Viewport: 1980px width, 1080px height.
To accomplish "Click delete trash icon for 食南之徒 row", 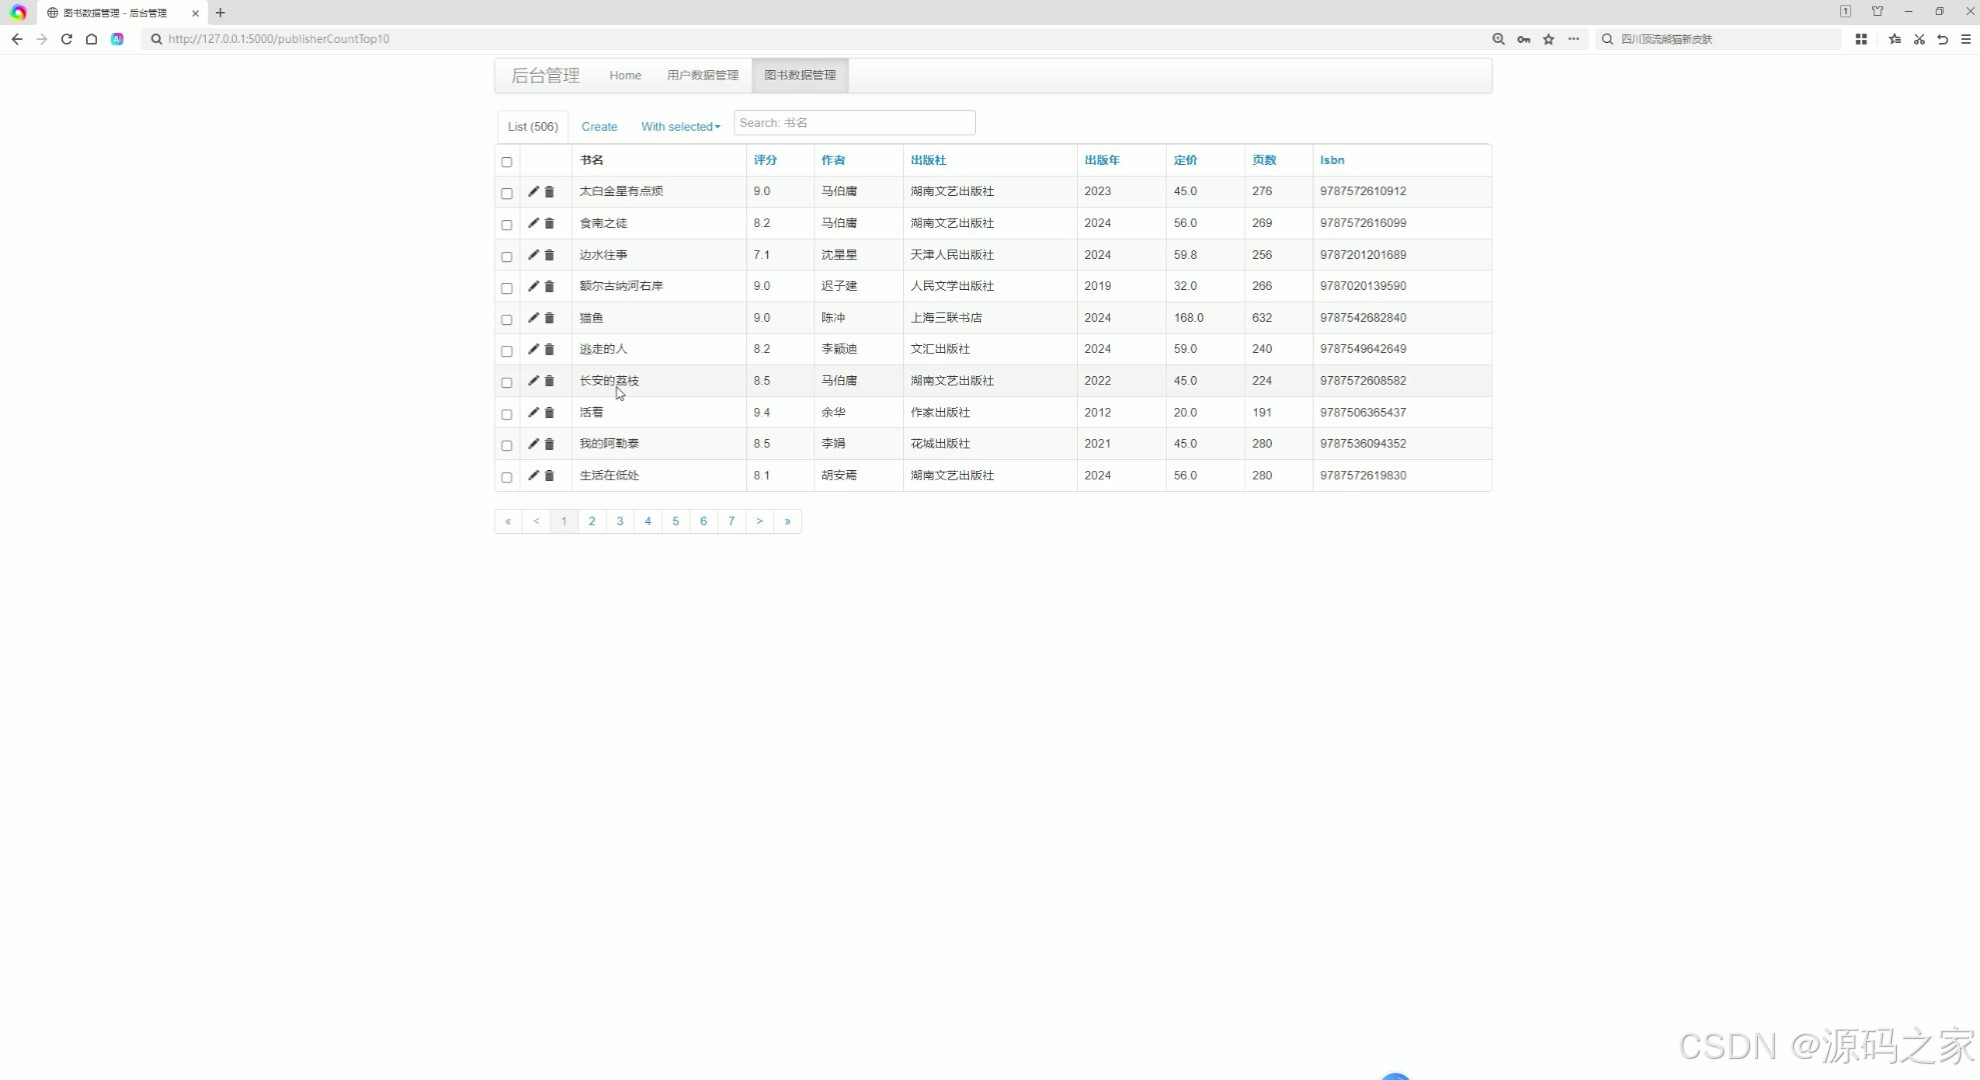I will 549,223.
